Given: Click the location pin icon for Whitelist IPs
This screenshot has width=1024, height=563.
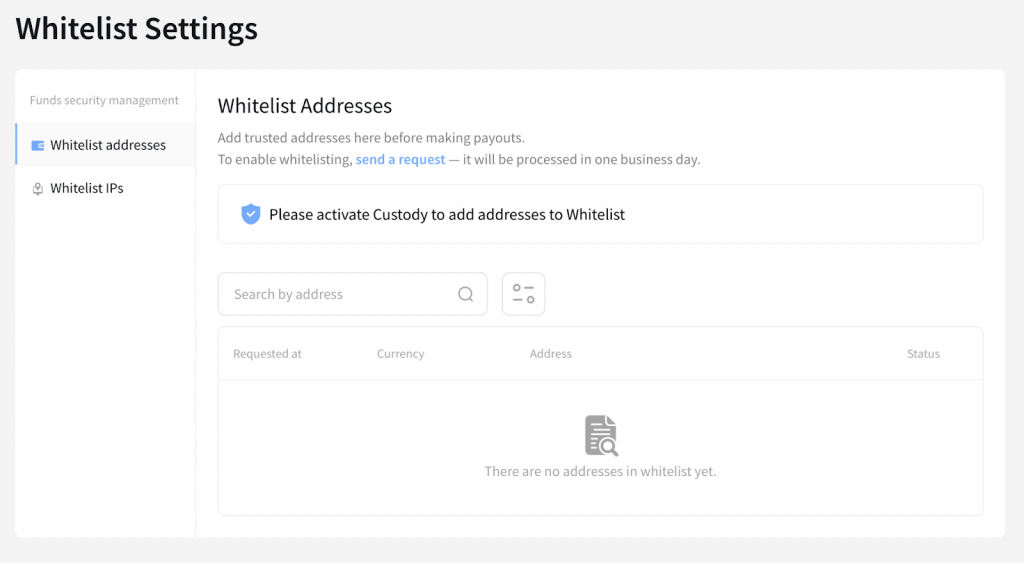Looking at the screenshot, I should tap(38, 188).
